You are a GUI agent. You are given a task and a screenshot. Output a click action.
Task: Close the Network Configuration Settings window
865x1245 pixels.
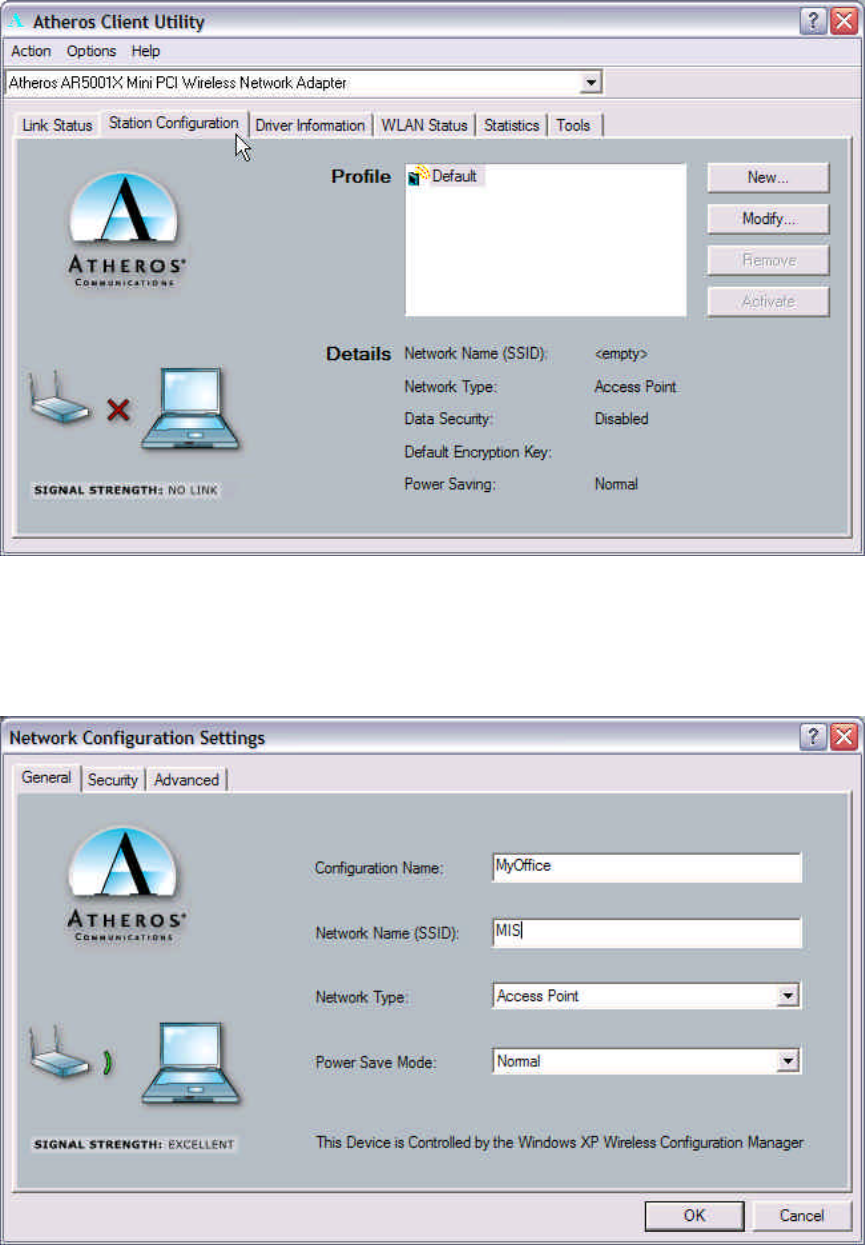(x=844, y=738)
